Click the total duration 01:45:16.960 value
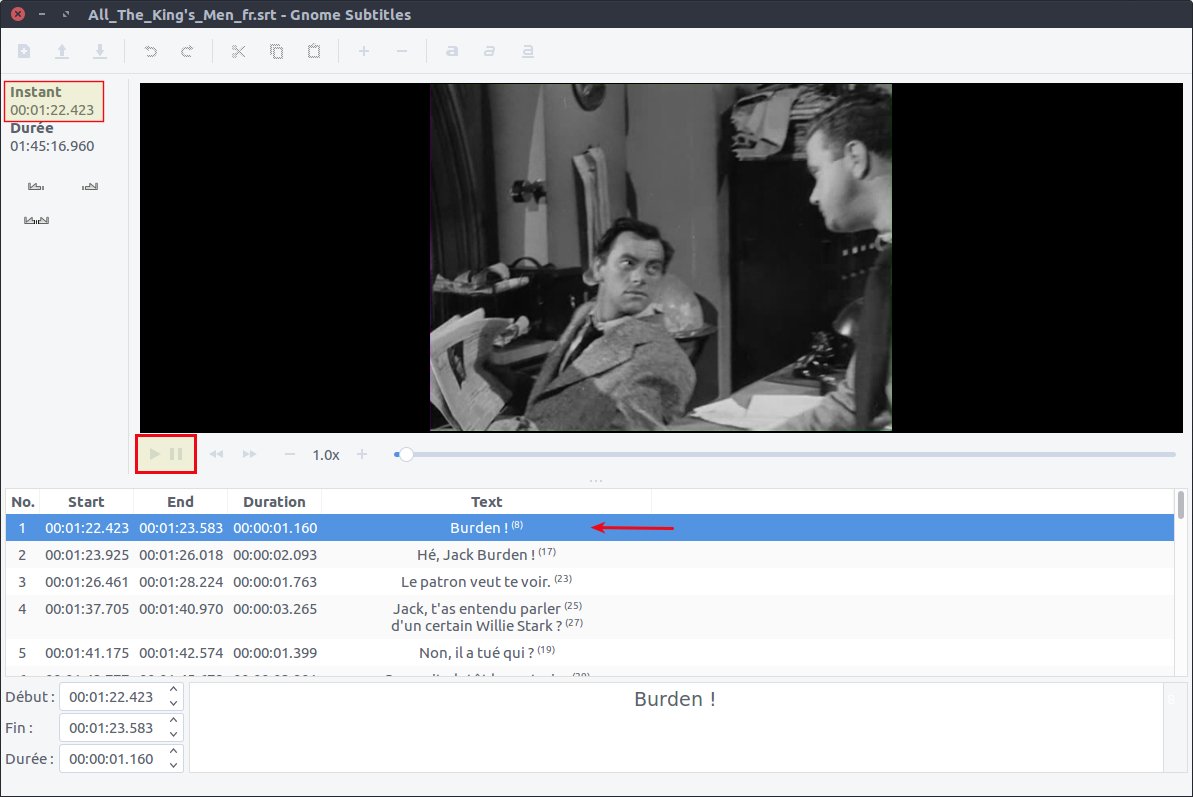This screenshot has height=797, width=1193. 52,146
